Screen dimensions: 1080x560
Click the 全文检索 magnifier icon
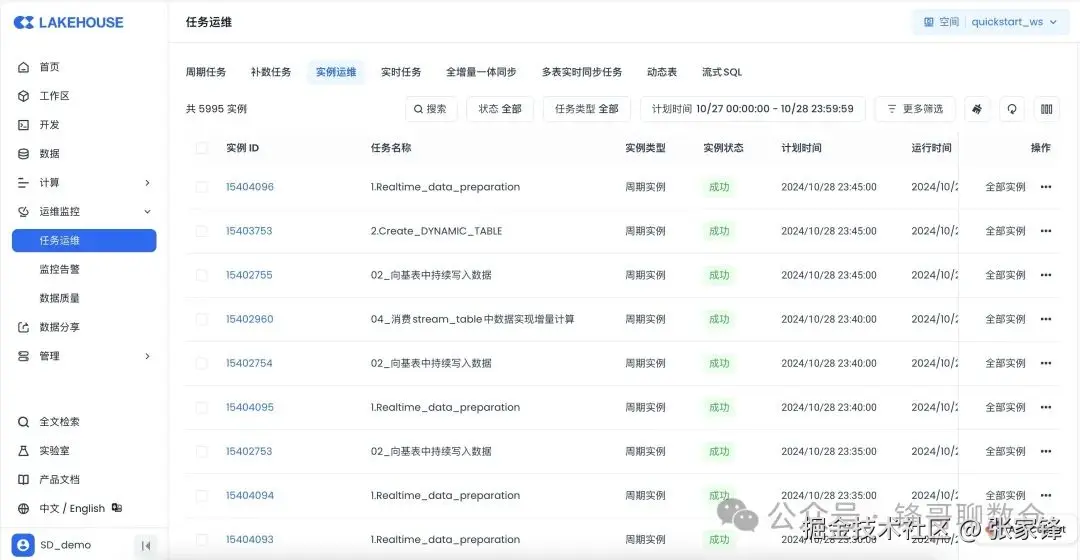23,422
